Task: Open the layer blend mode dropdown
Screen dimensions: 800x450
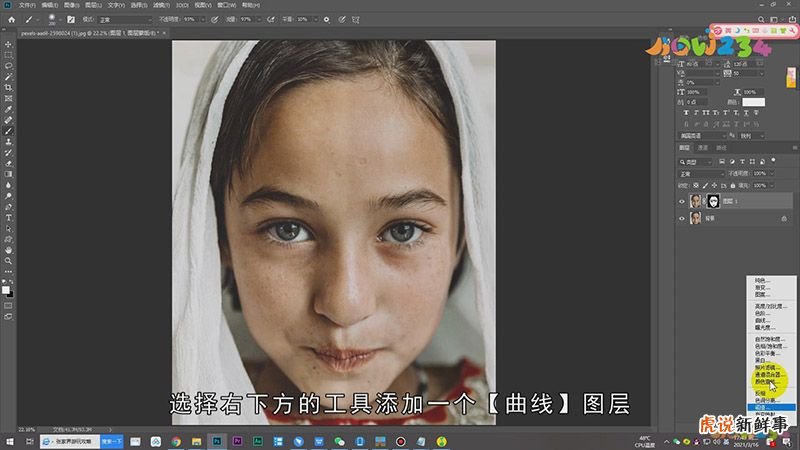Action: [701, 174]
